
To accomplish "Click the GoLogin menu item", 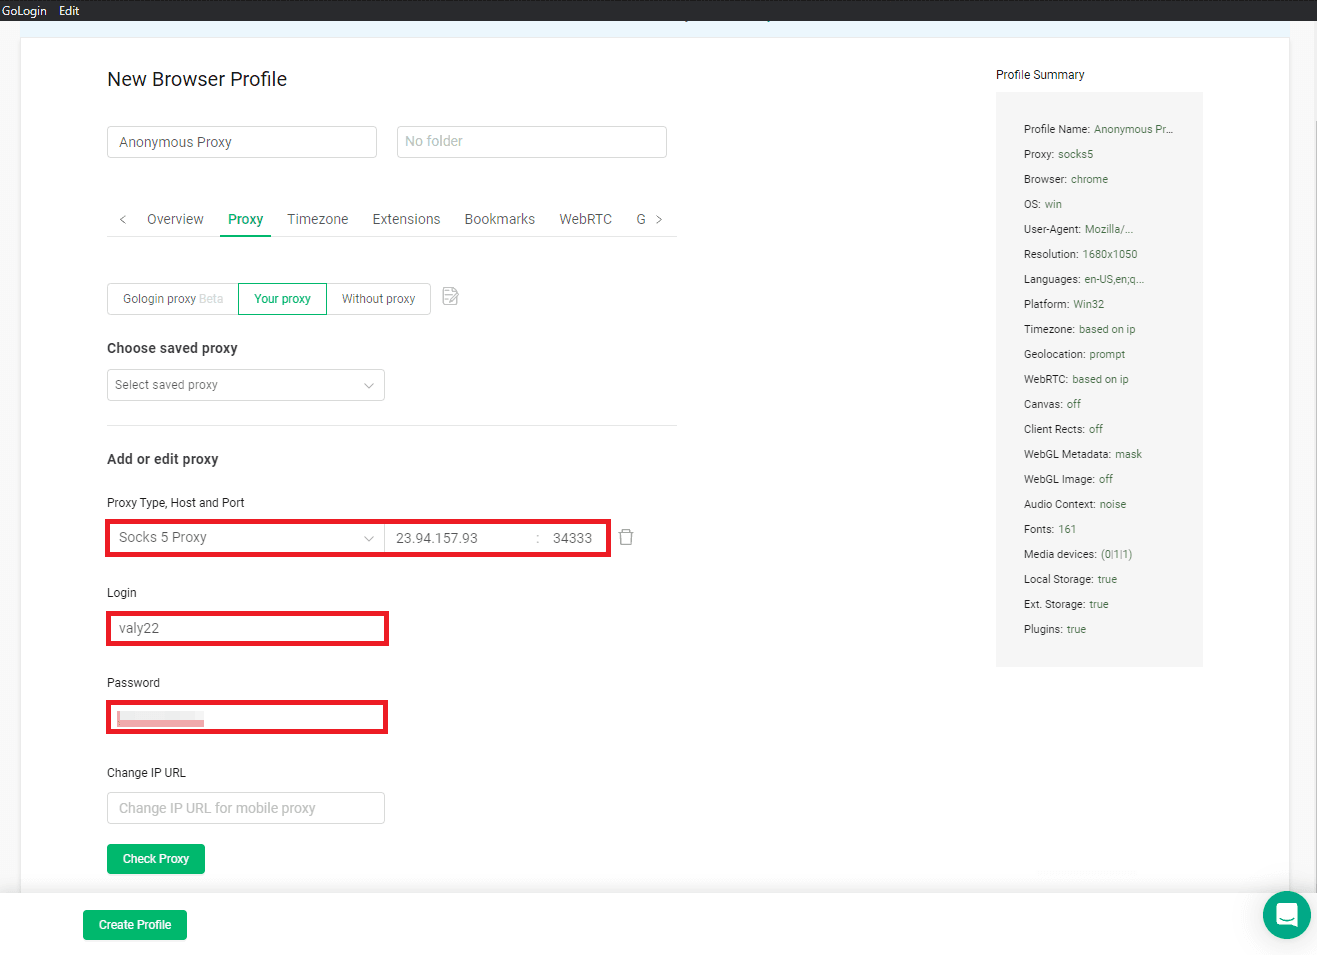I will point(24,10).
